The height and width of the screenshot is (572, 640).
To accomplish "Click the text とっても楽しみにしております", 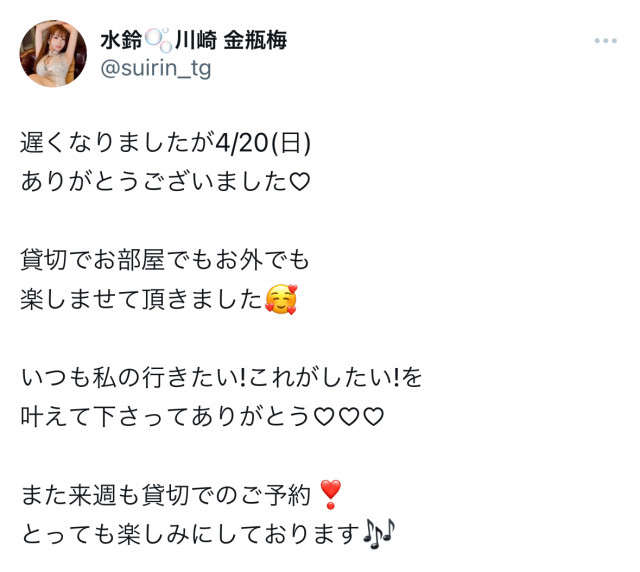I will click(190, 534).
